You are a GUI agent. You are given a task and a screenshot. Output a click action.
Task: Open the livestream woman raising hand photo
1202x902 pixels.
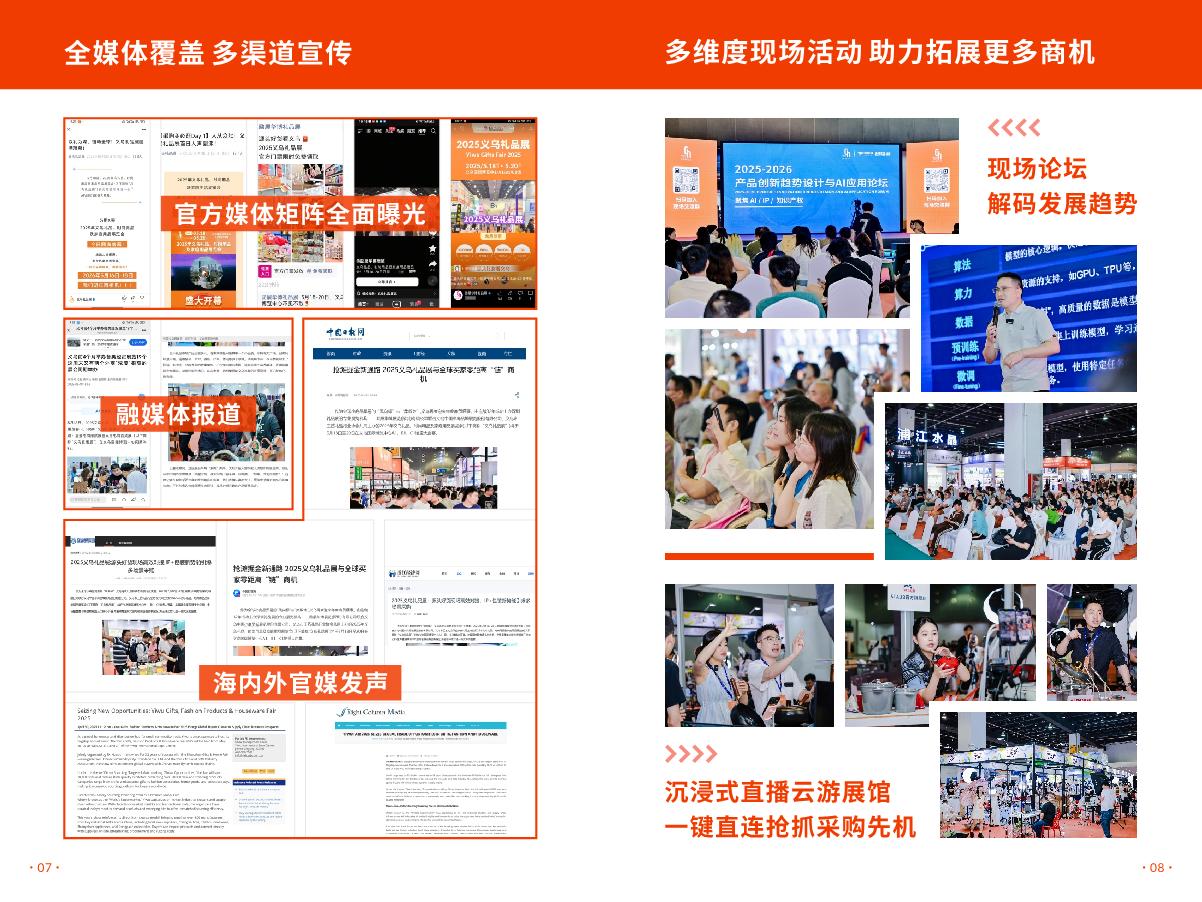pos(749,655)
